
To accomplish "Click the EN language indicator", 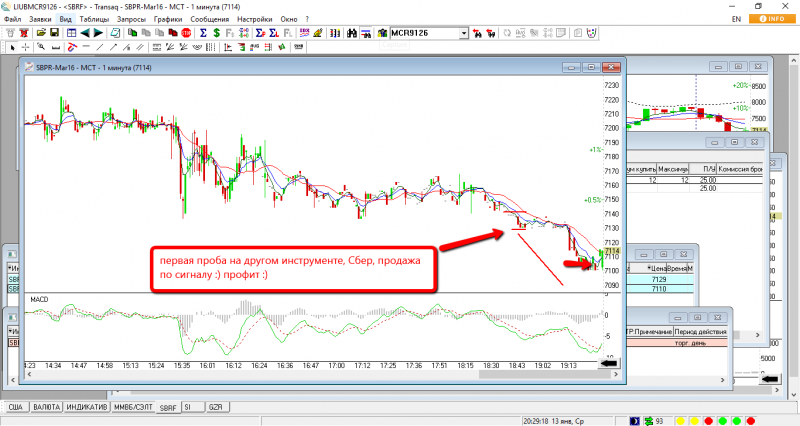I will [x=736, y=19].
